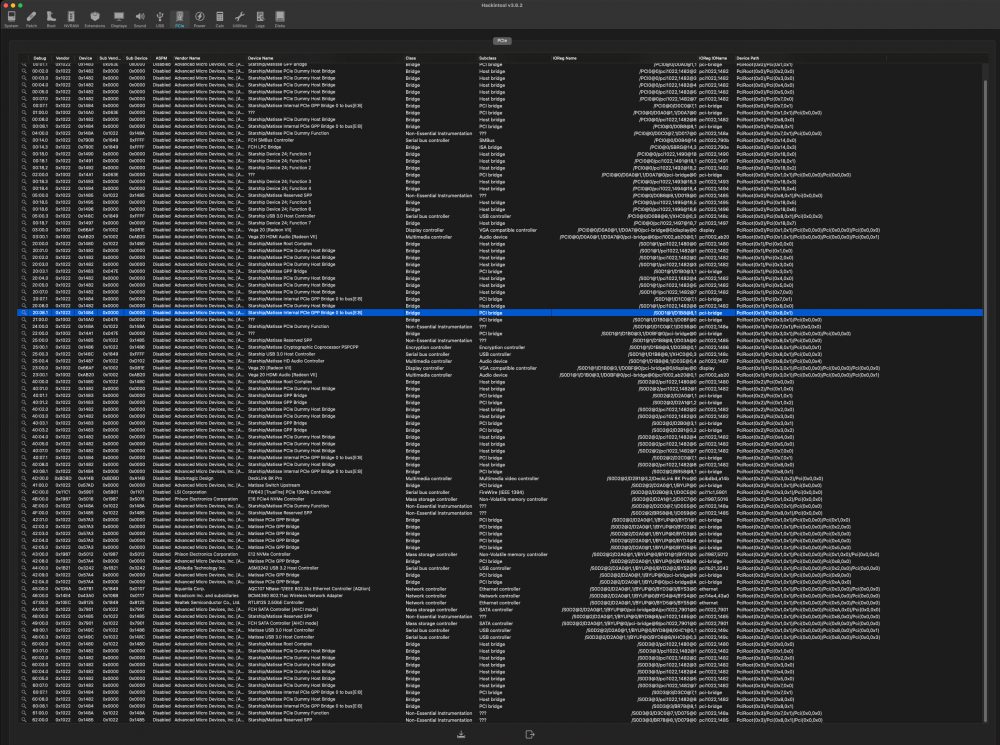Open the Extensions section in the toolbar
1000x745 pixels.
coord(94,18)
